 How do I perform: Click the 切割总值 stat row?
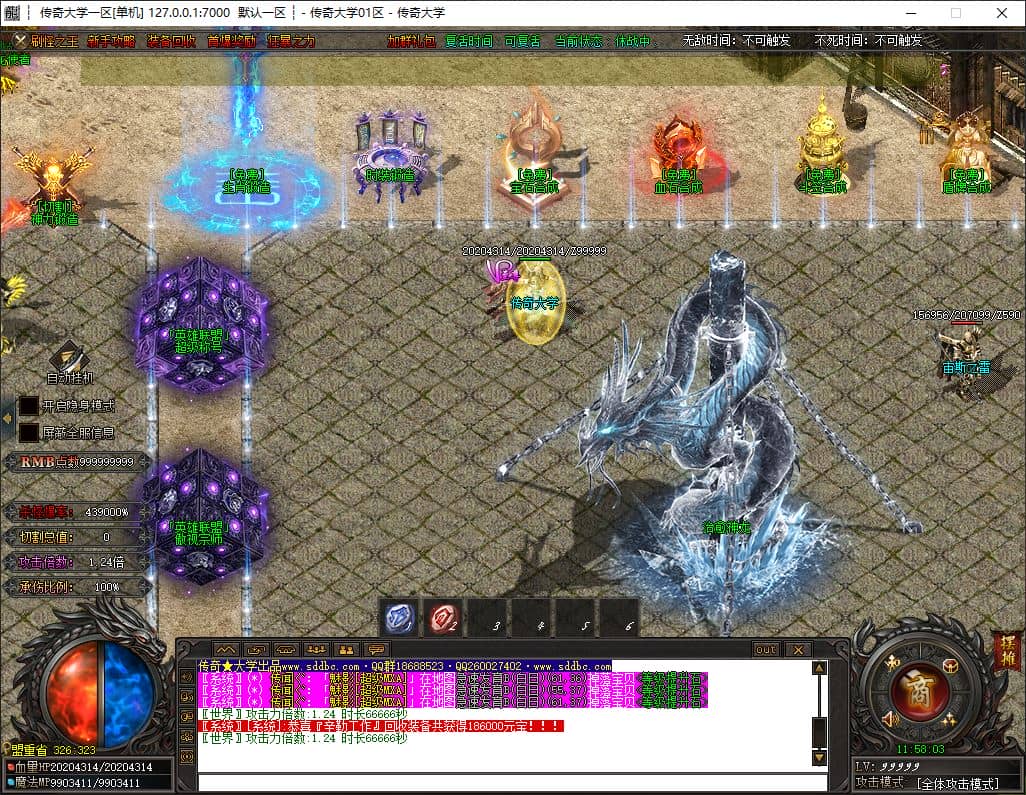77,537
